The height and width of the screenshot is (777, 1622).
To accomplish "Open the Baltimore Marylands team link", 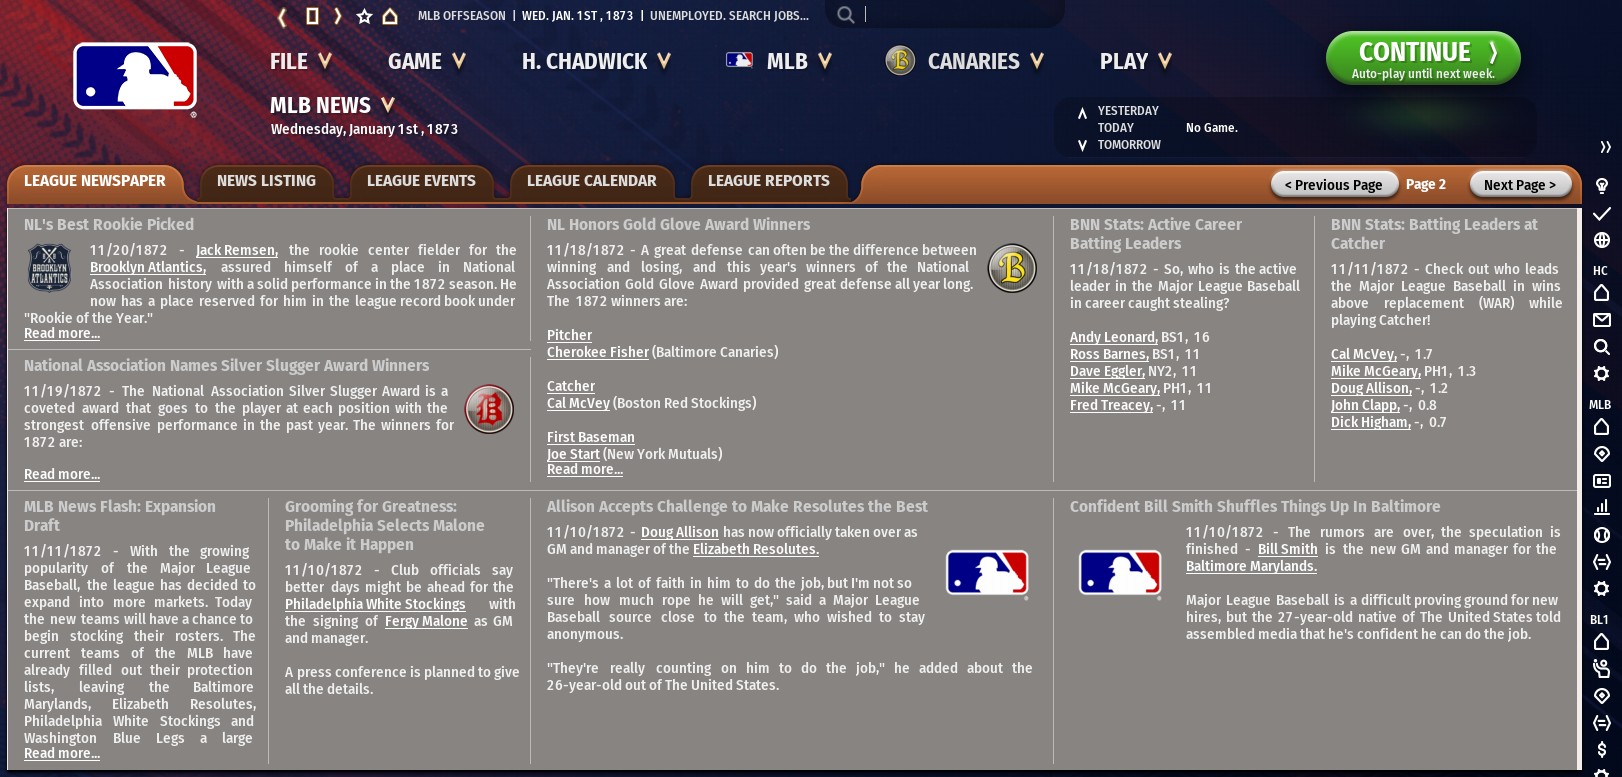I will tap(1251, 566).
